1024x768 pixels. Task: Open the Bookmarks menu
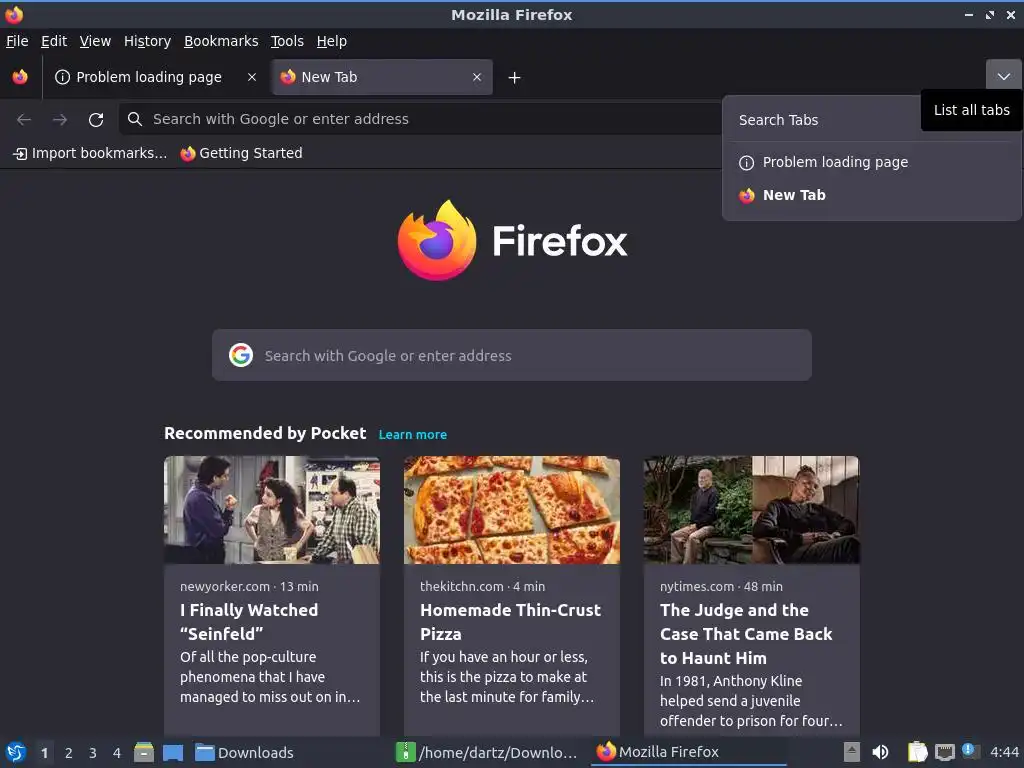coord(221,41)
